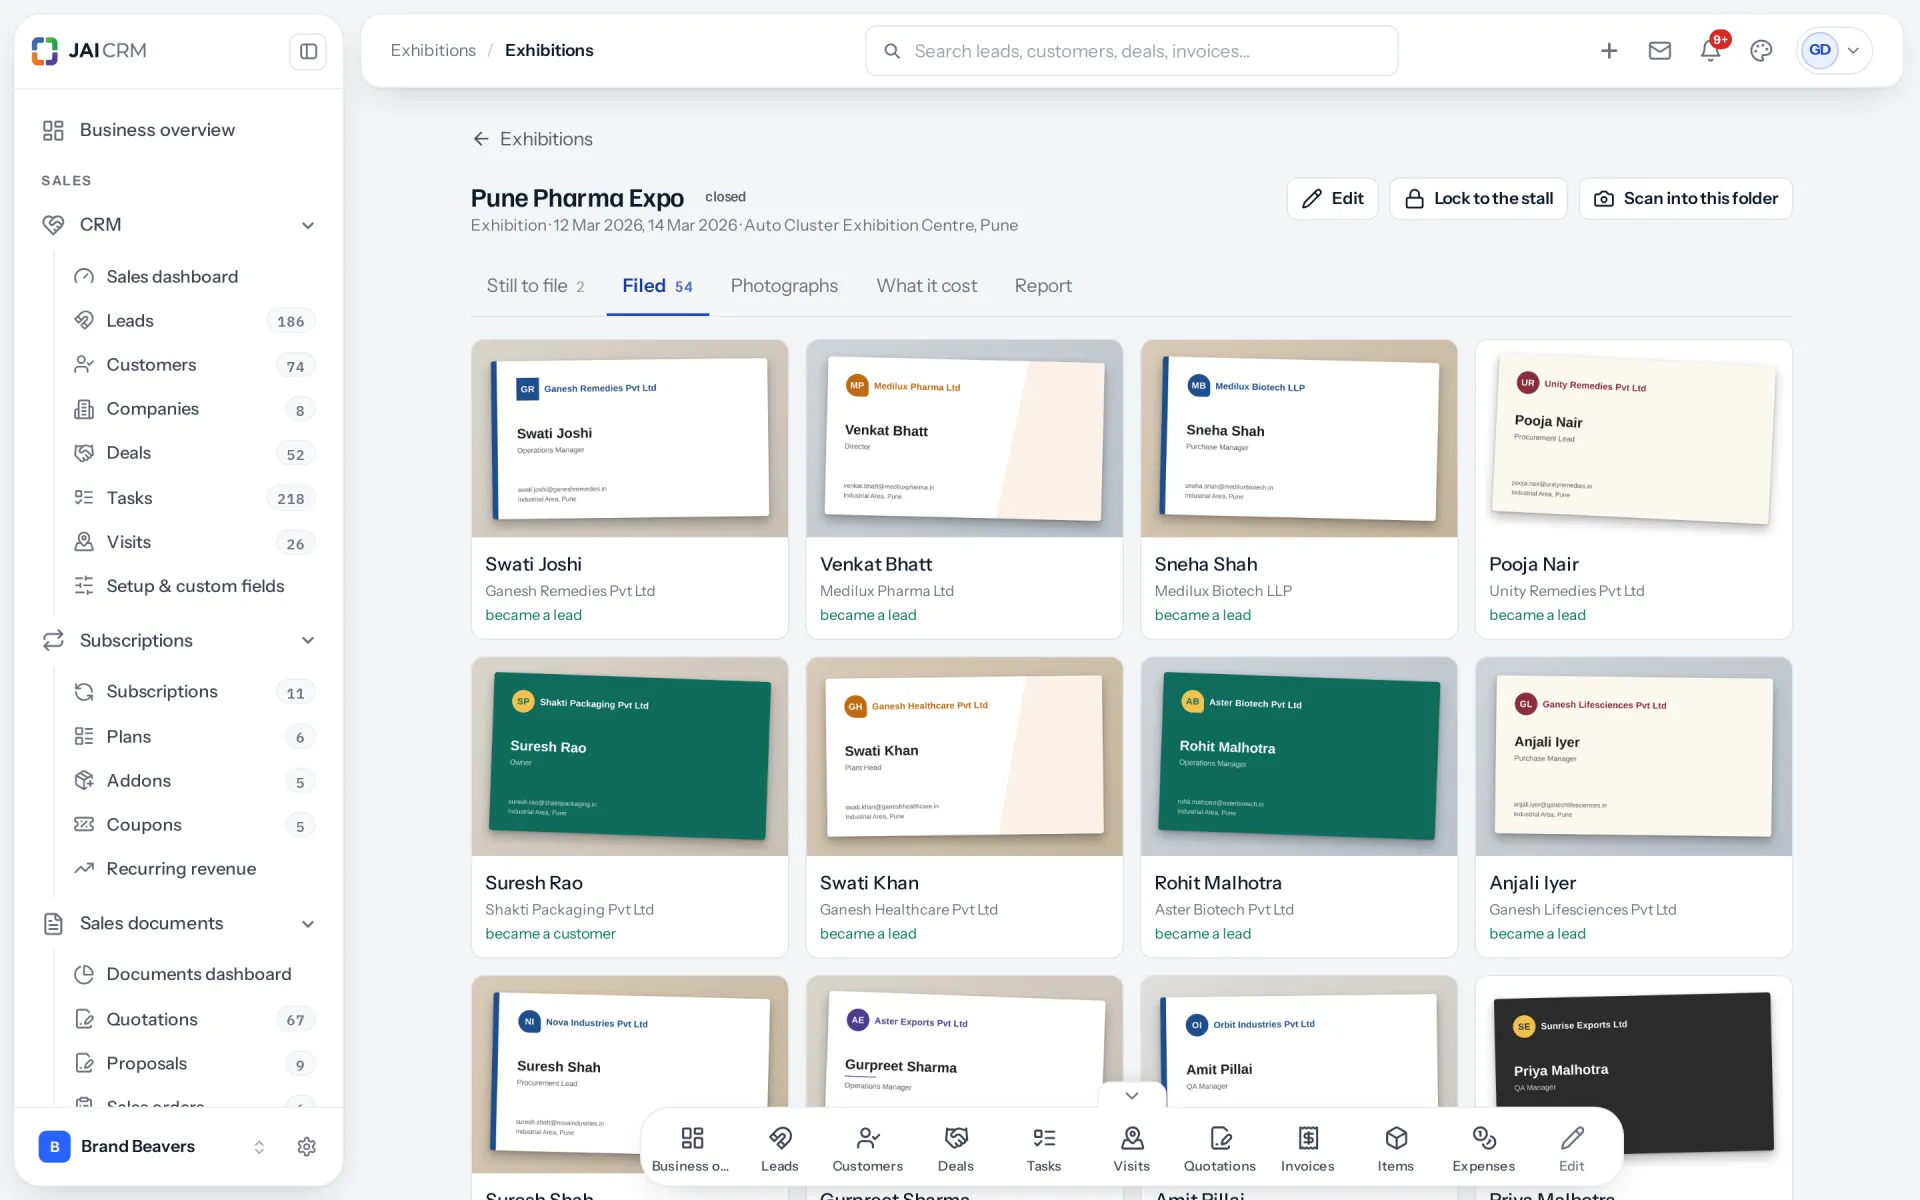
Task: Click Edit pencil in the bottom dock
Action: pyautogui.click(x=1572, y=1148)
